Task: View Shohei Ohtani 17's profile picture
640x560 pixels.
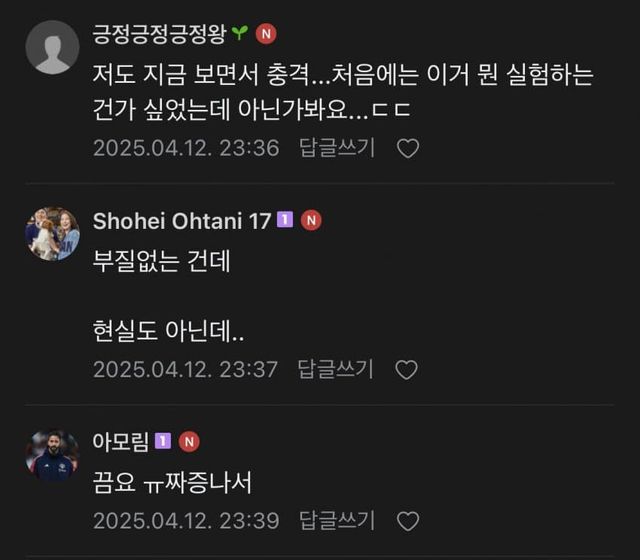Action: coord(52,234)
